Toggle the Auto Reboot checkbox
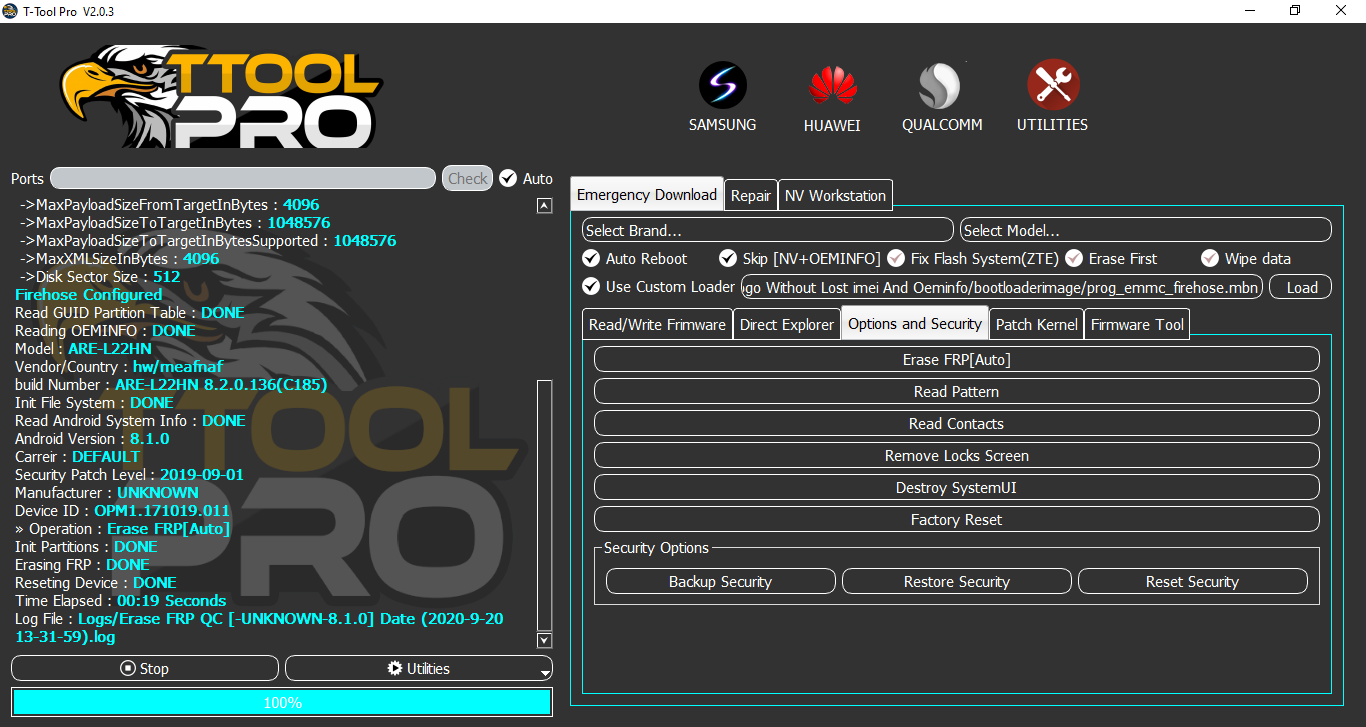This screenshot has width=1366, height=727. tap(591, 258)
